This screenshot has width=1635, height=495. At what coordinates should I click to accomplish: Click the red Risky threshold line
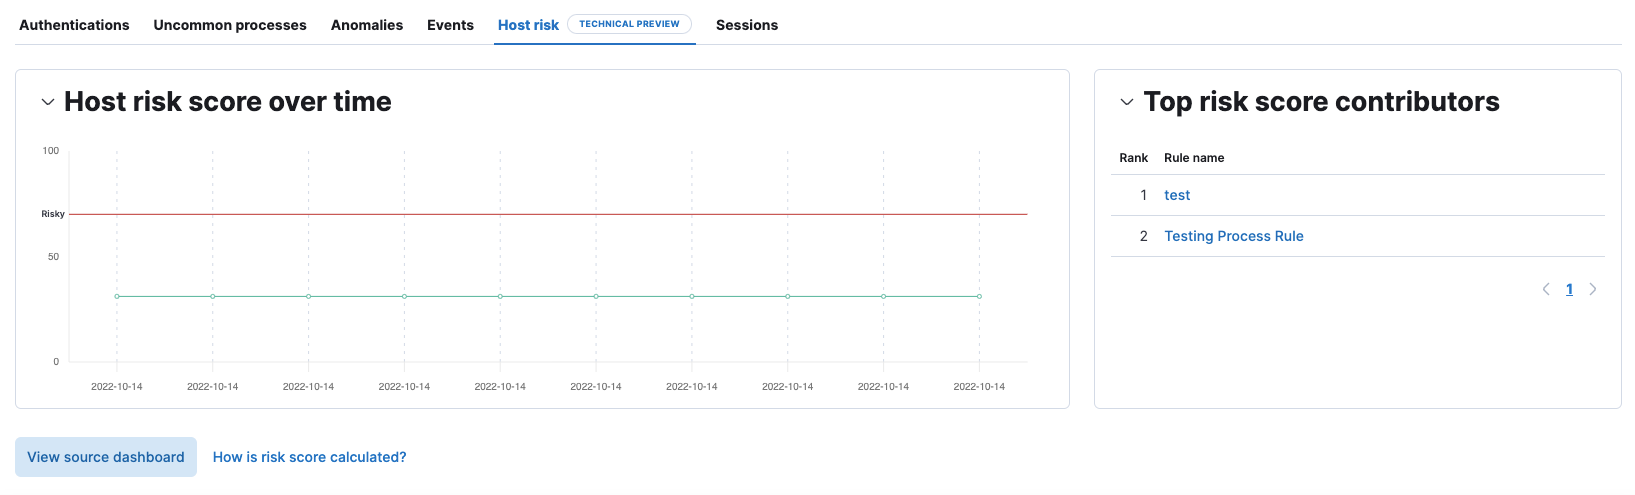coord(548,214)
